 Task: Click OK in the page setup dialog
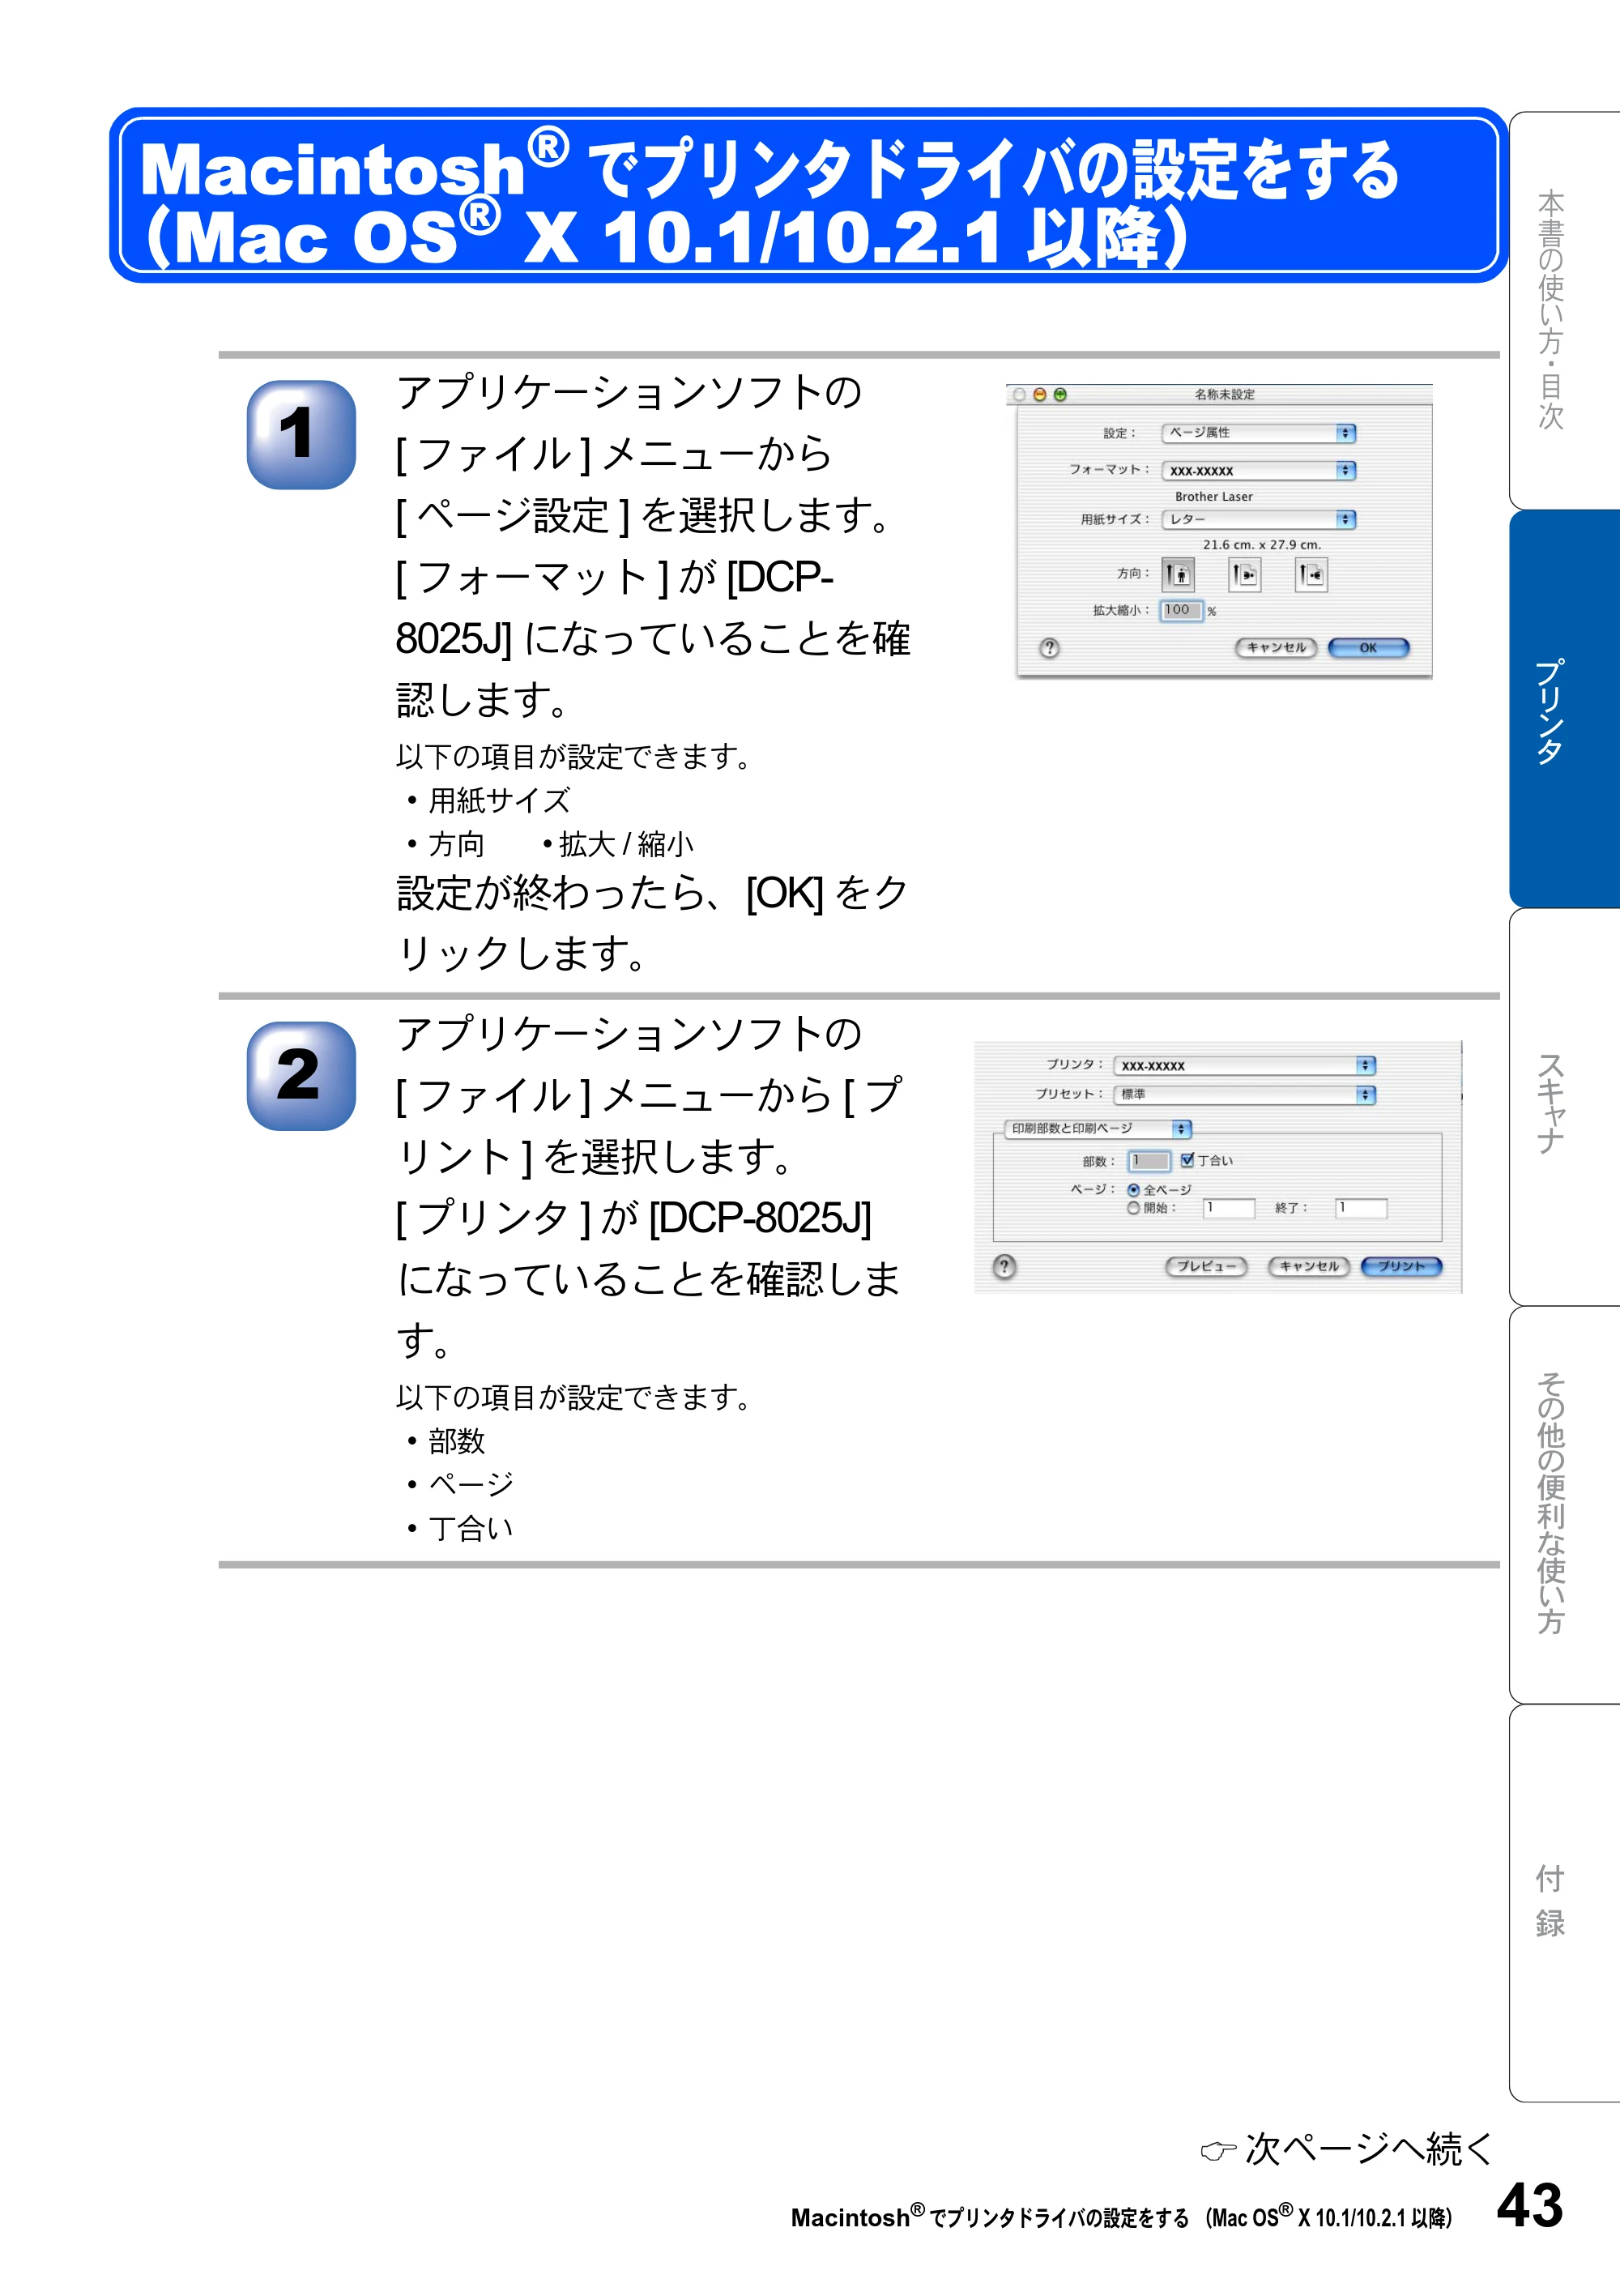(x=1368, y=648)
